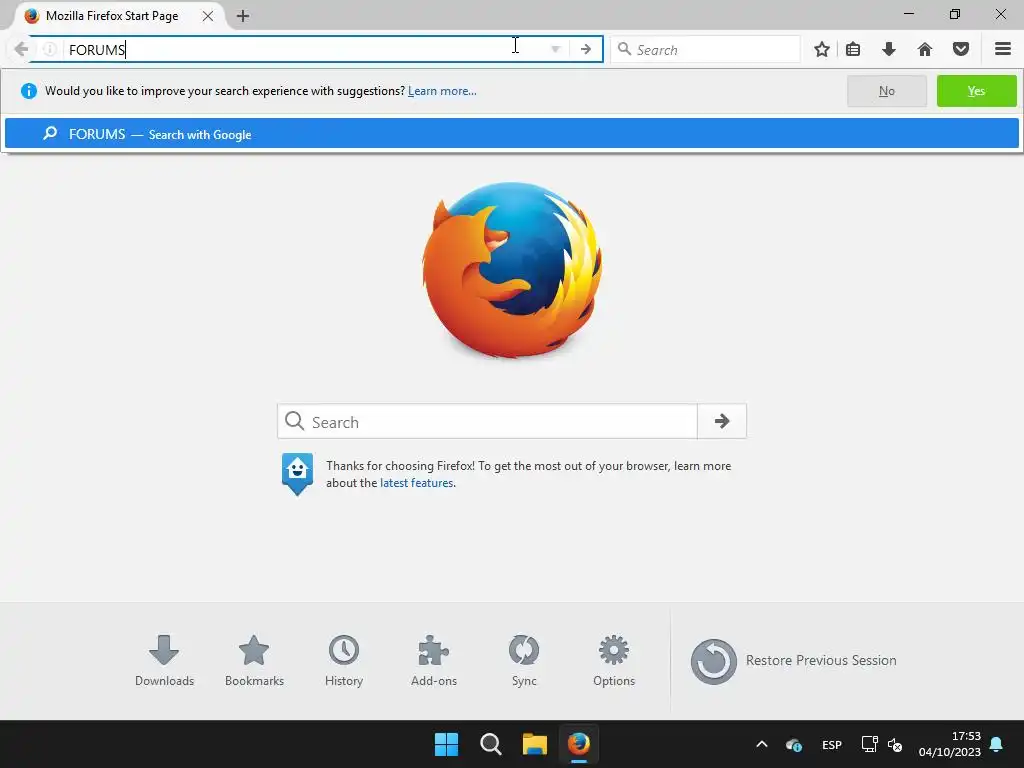Show bookmarks list menu icon
Image resolution: width=1024 pixels, height=768 pixels.
(853, 49)
